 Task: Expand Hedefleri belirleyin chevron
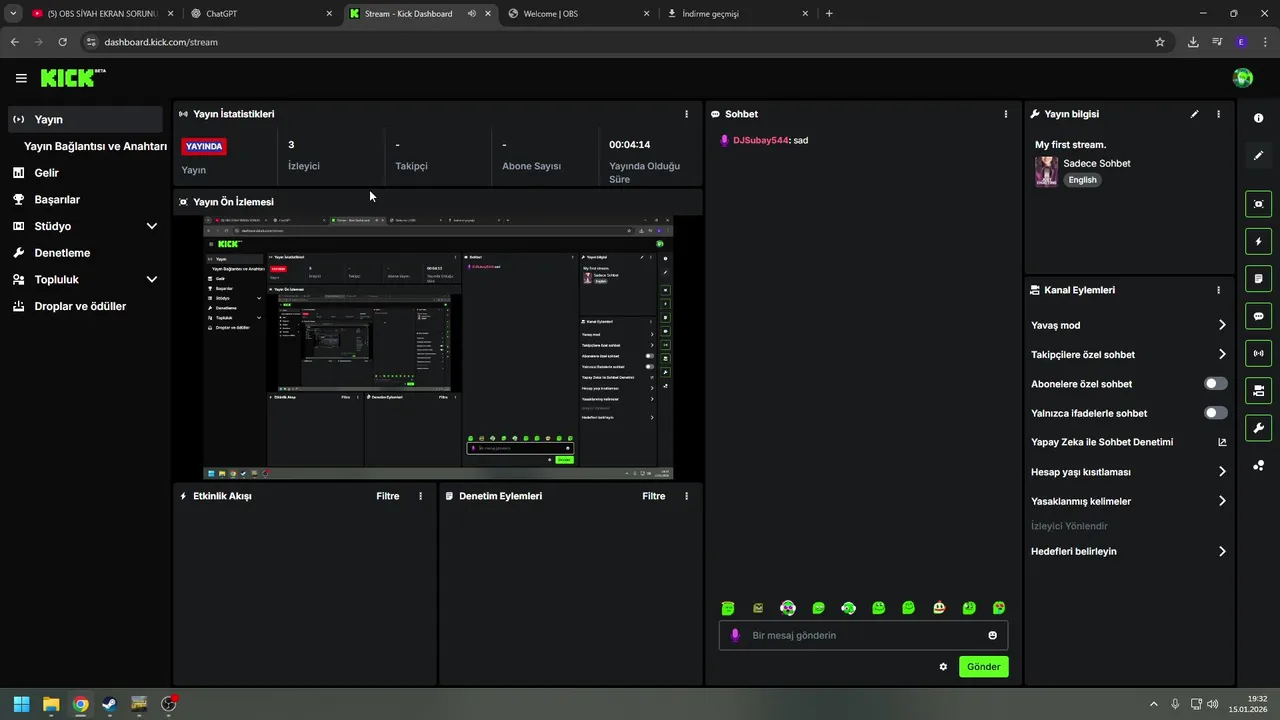coord(1222,551)
